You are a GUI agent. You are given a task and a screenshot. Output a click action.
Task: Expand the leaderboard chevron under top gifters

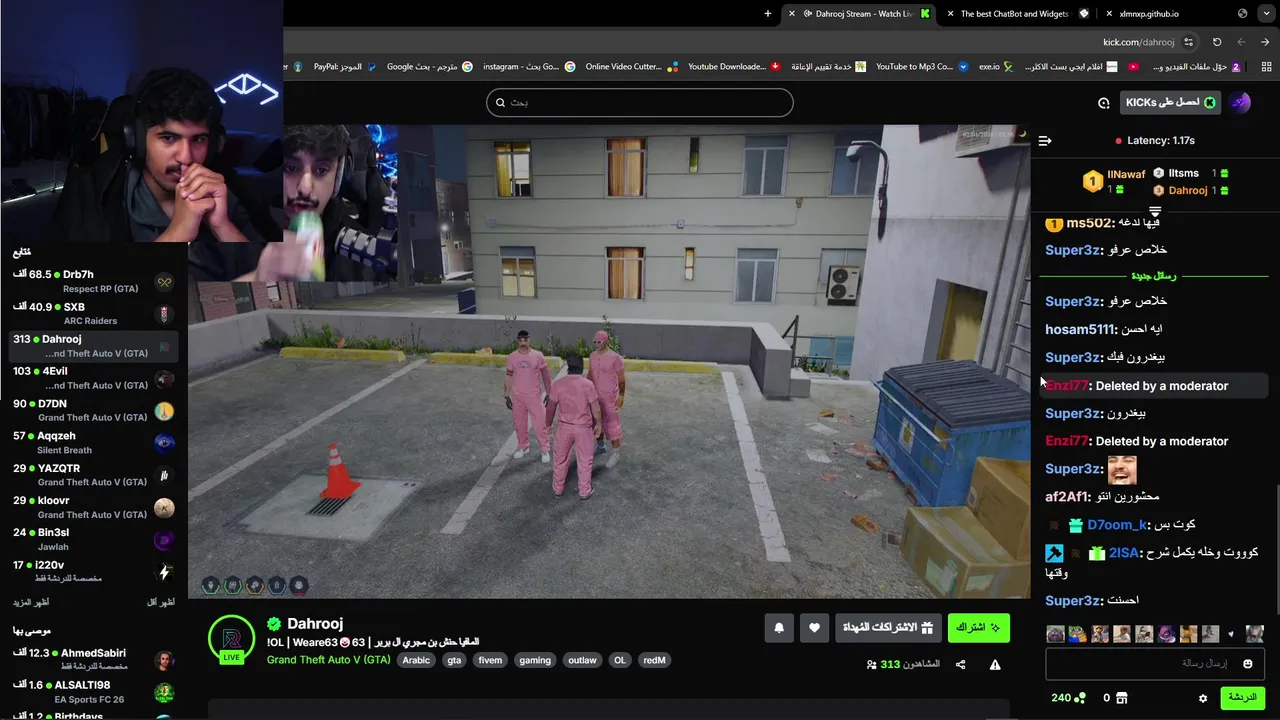tap(1155, 211)
